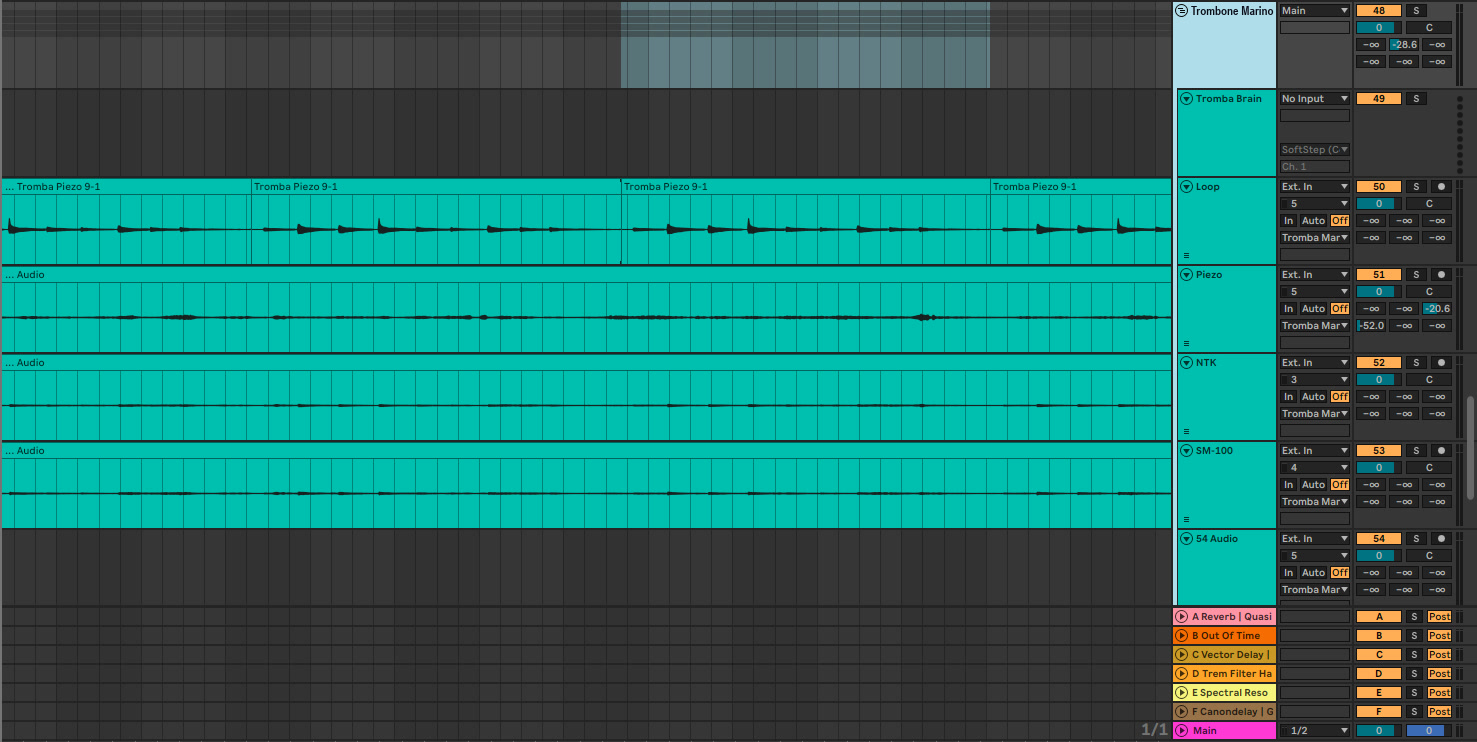Set Piezo monitor to Auto
The height and width of the screenshot is (742, 1477).
pyautogui.click(x=1313, y=309)
